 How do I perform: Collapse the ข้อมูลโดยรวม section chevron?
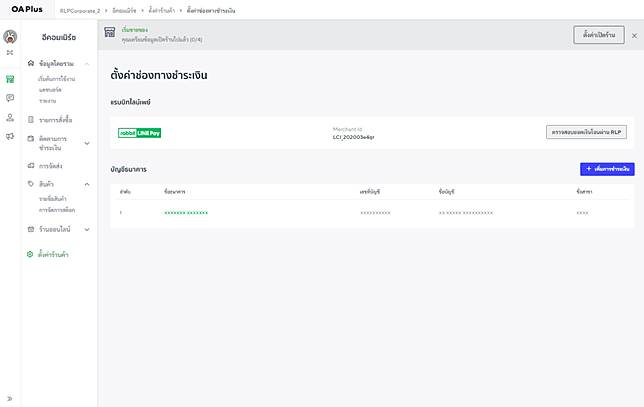87,64
